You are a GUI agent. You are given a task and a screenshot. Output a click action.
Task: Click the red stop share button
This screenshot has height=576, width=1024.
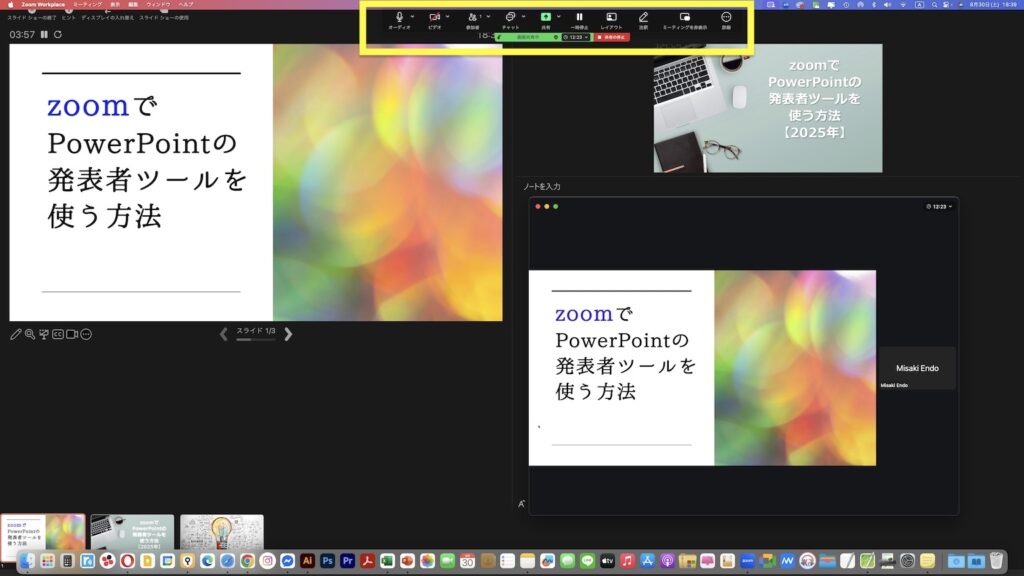click(x=611, y=37)
